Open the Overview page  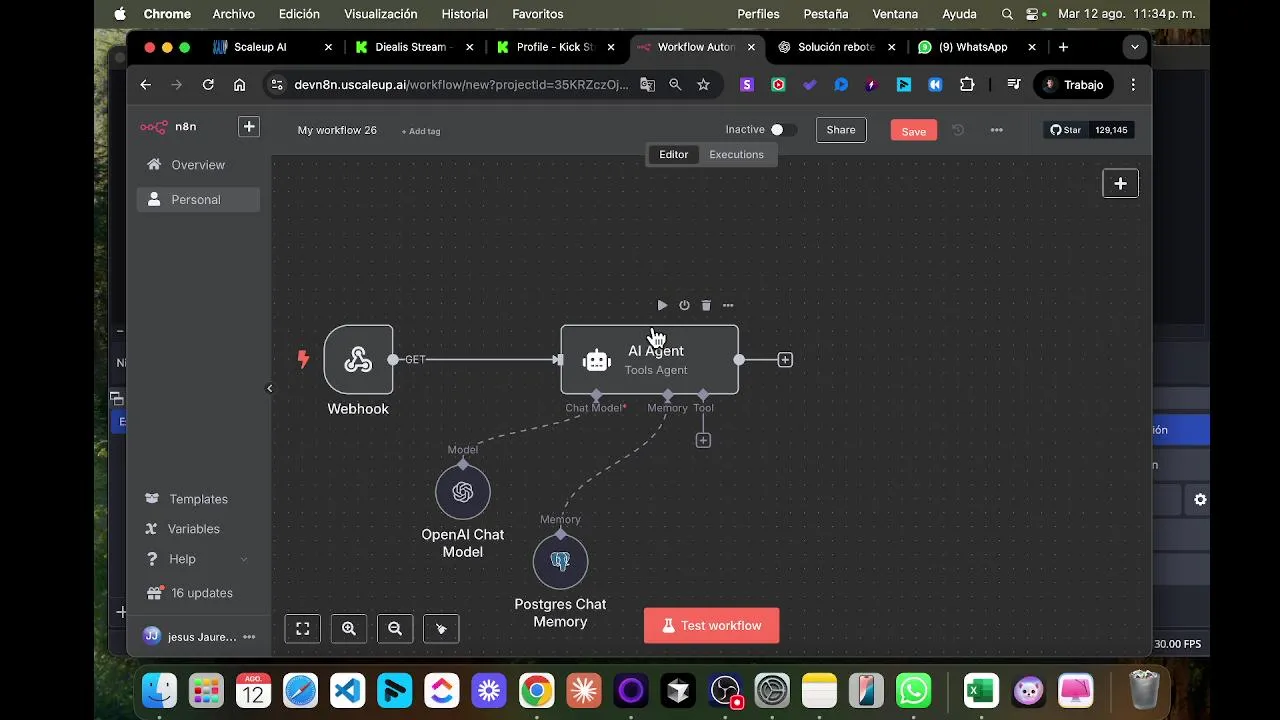(x=197, y=165)
